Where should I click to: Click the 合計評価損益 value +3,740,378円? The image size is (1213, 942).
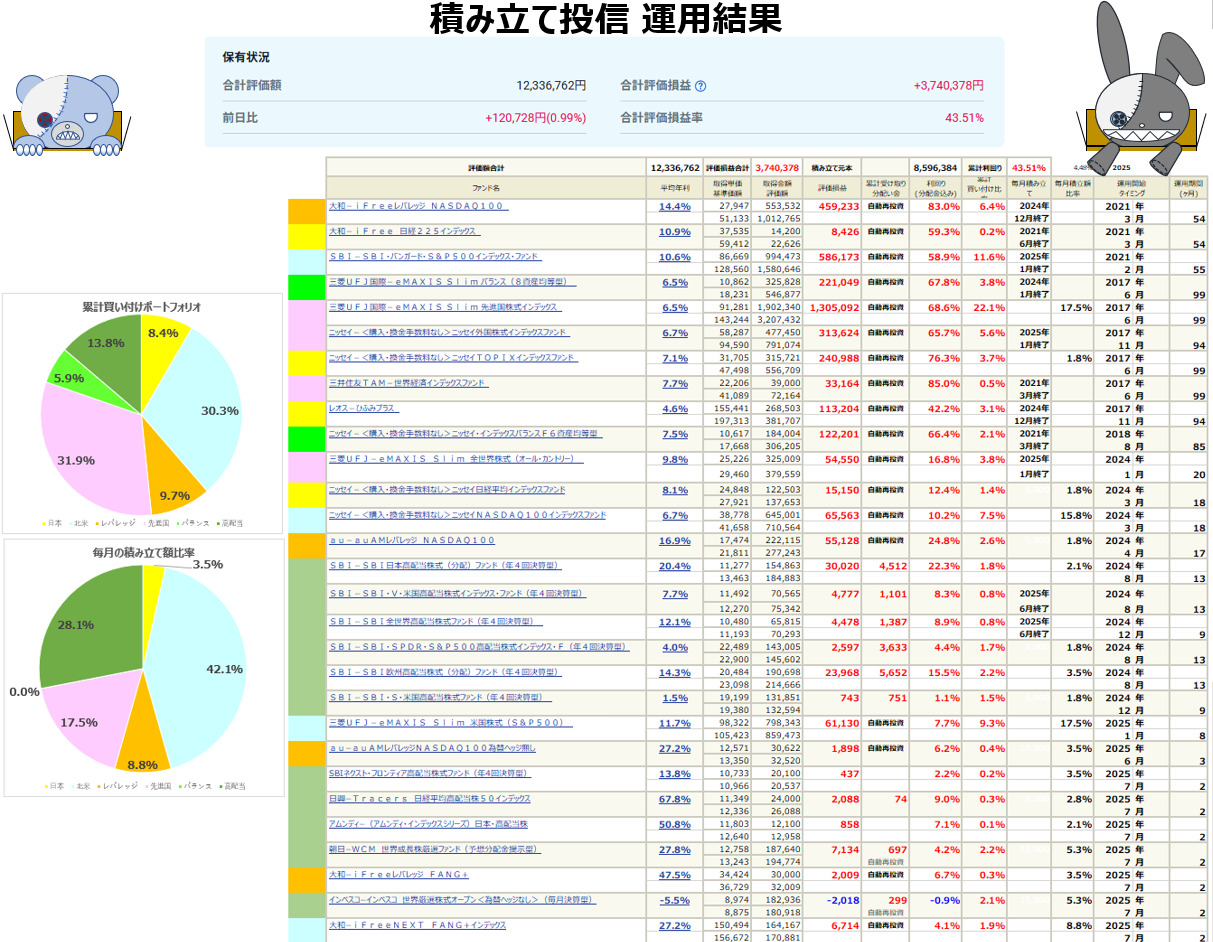pos(948,86)
